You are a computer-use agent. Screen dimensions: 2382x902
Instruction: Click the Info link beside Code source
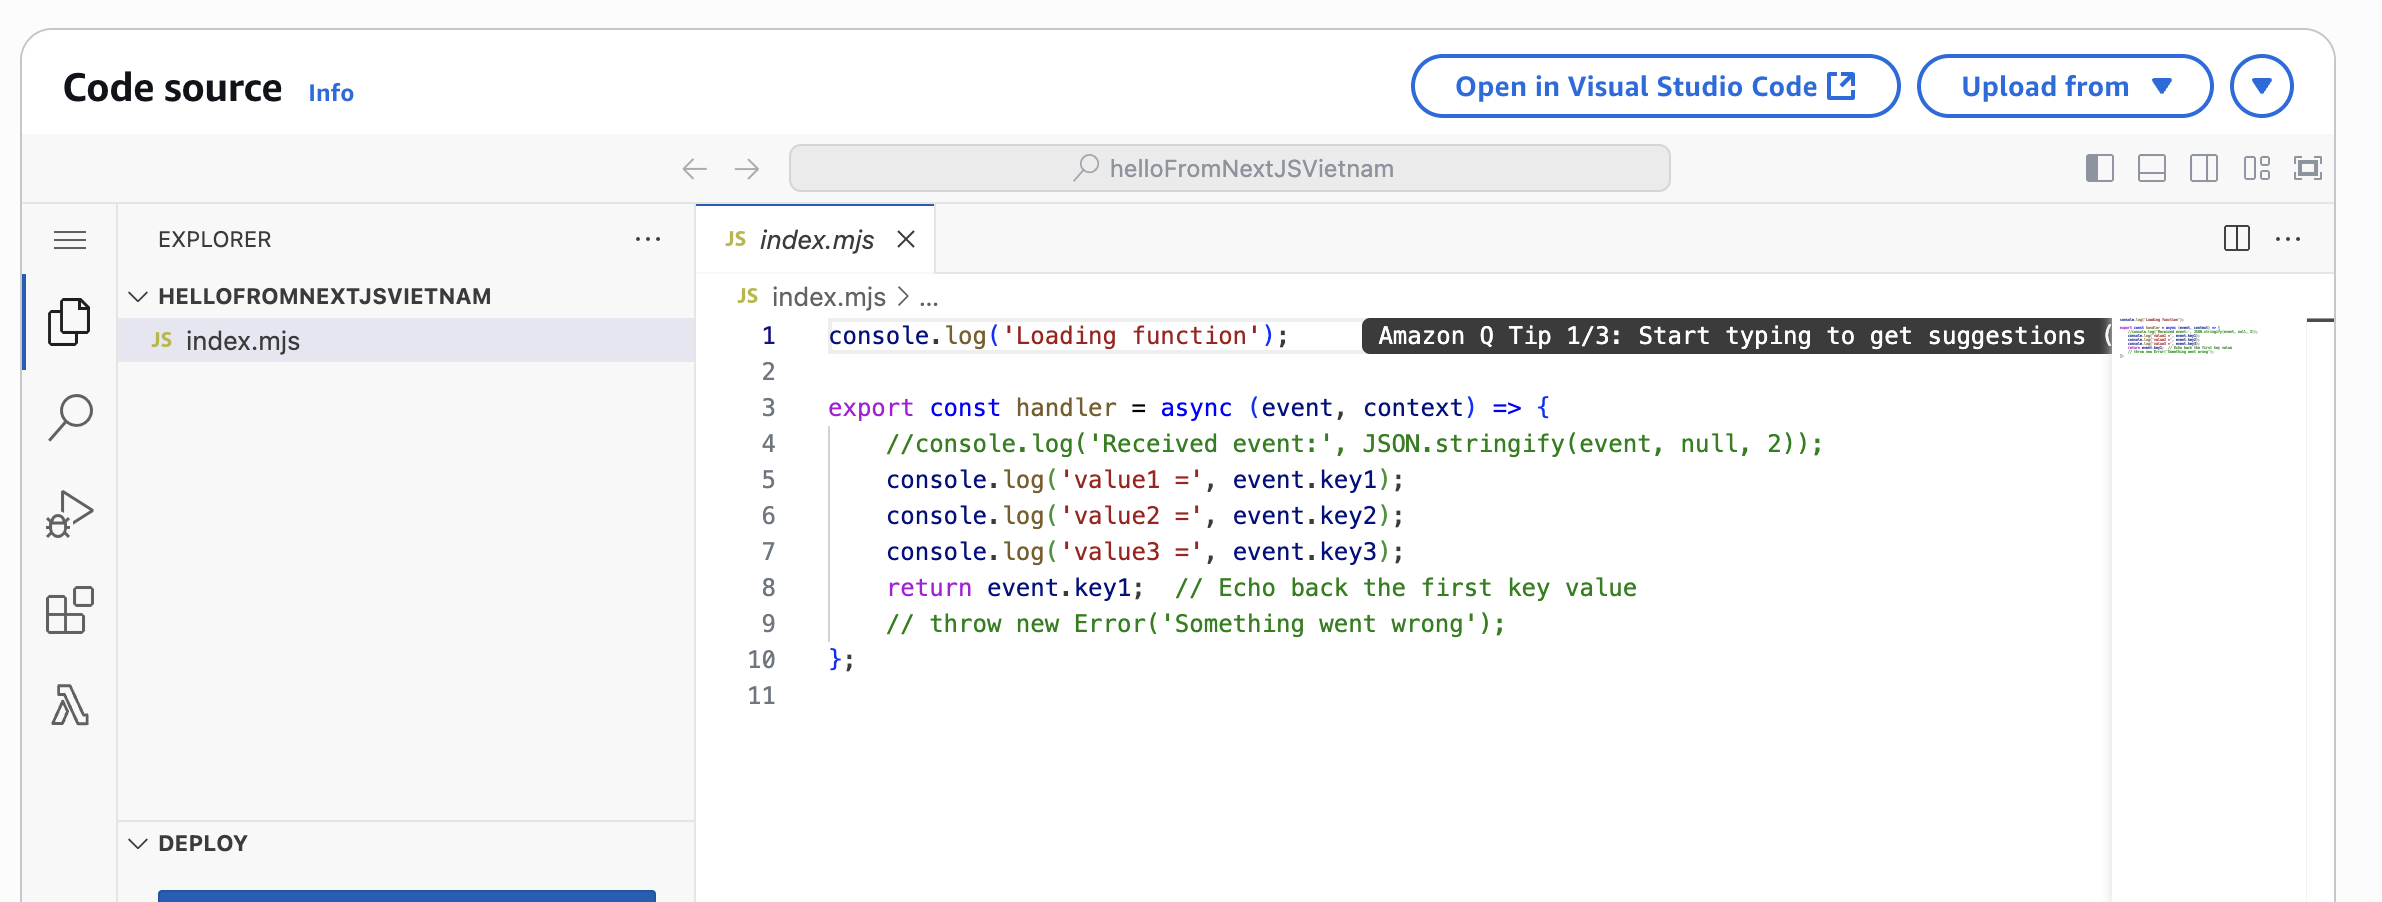[x=330, y=93]
